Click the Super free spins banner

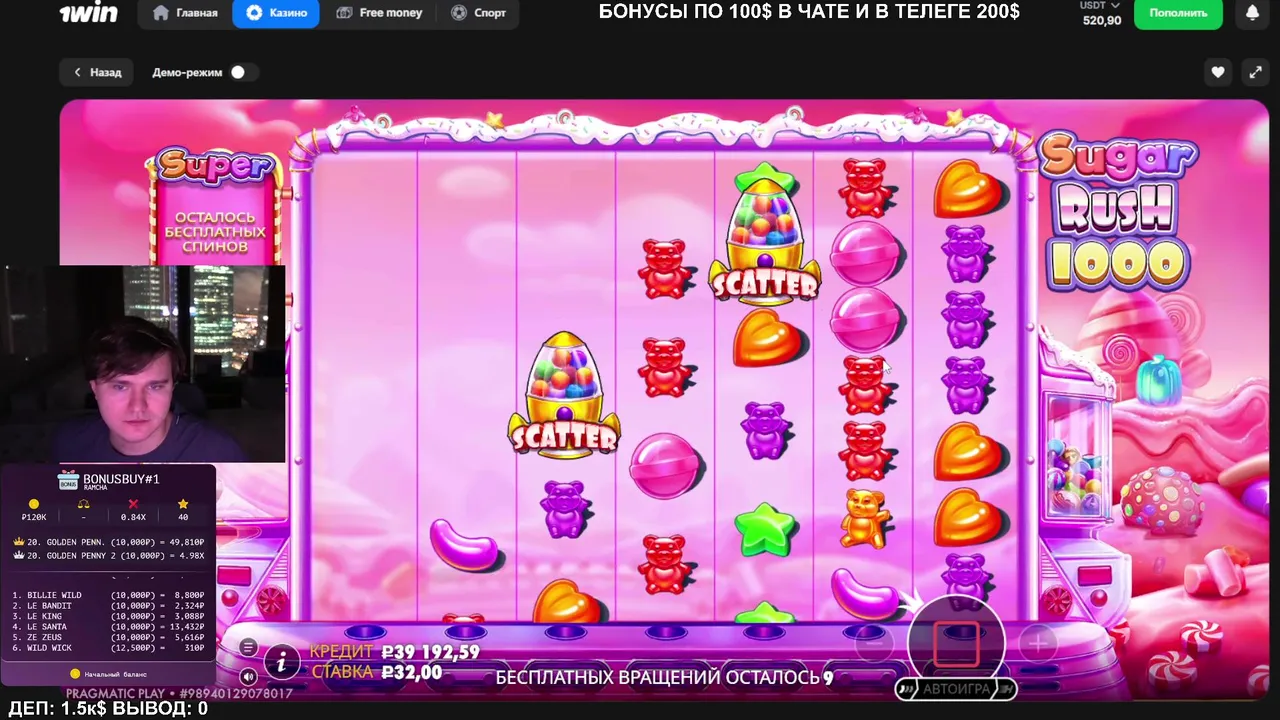[215, 206]
